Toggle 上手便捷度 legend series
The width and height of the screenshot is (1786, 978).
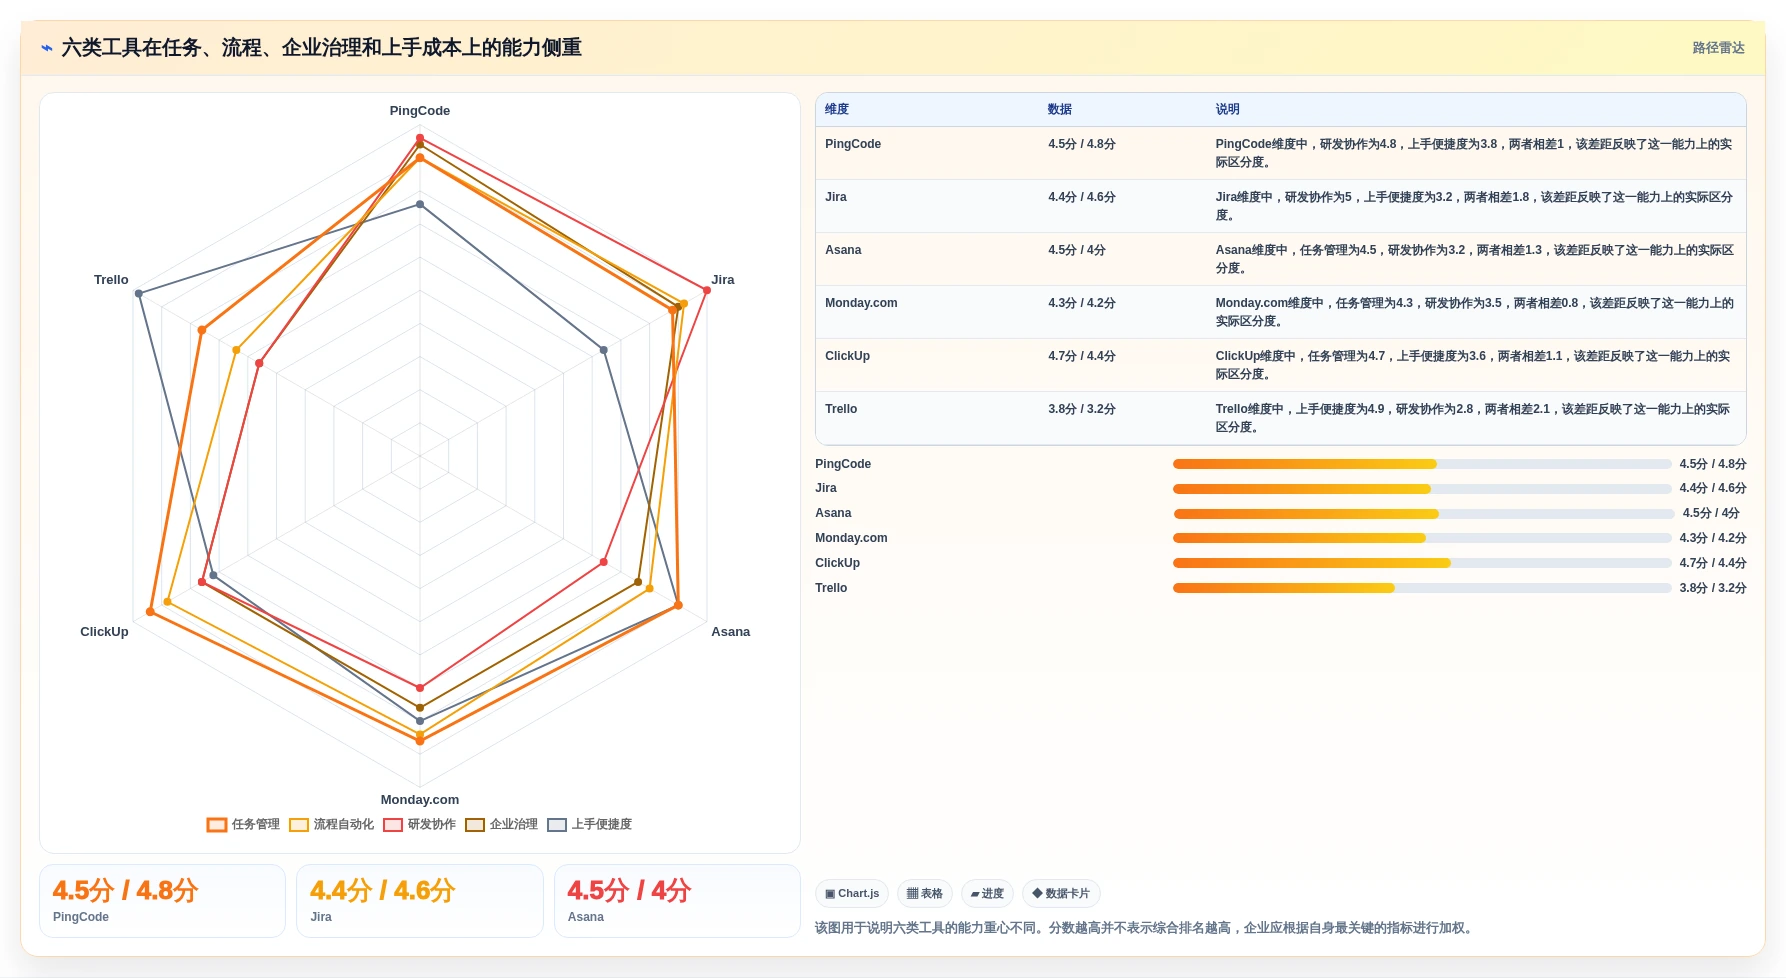(589, 824)
